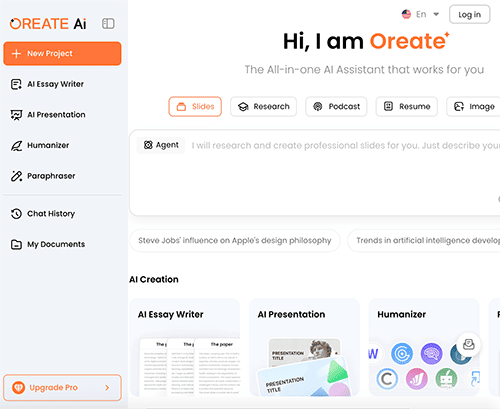The height and width of the screenshot is (409, 500).
Task: Click the All-in-one AI Assistant tagline
Action: click(x=364, y=70)
